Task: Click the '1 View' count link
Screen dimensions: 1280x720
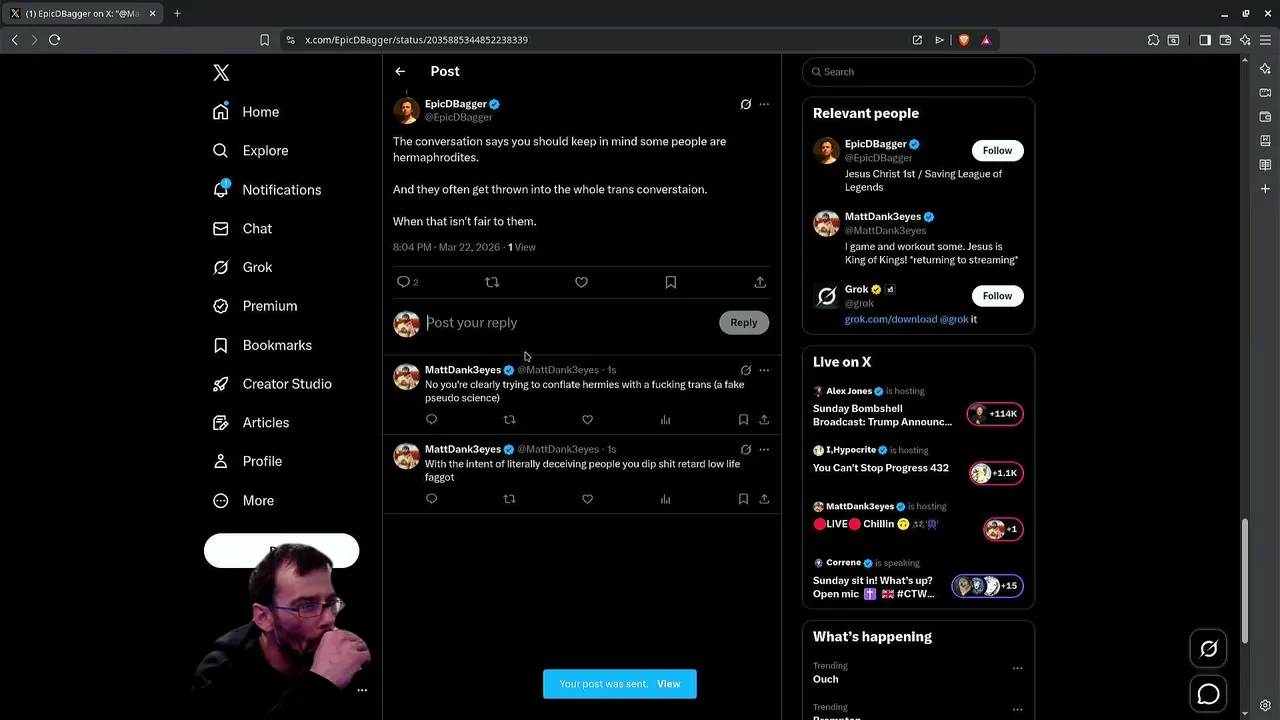Action: pyautogui.click(x=522, y=247)
